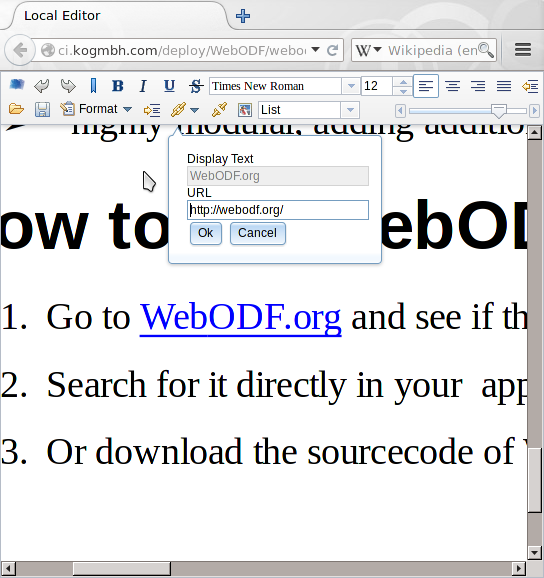Screen dimensions: 544x578
Task: Click the zoom slider handle
Action: (x=499, y=111)
